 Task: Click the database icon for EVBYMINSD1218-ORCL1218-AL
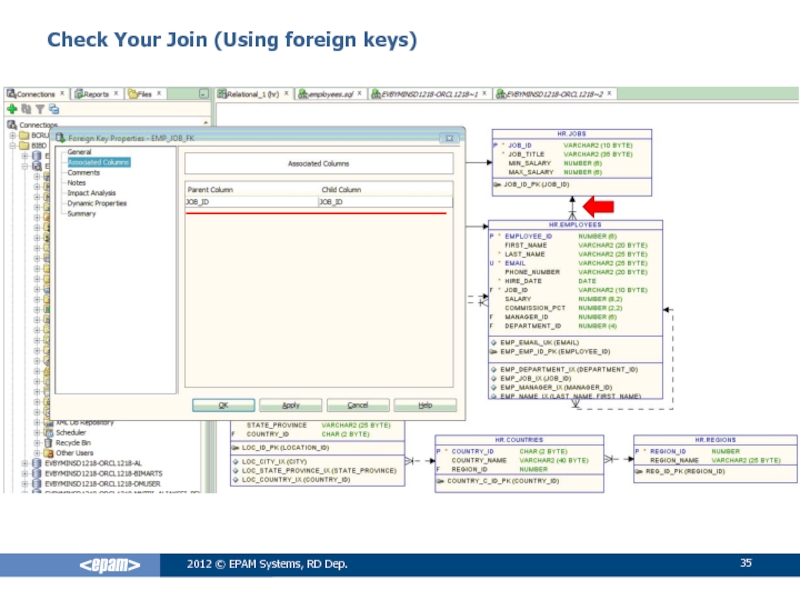[x=37, y=463]
